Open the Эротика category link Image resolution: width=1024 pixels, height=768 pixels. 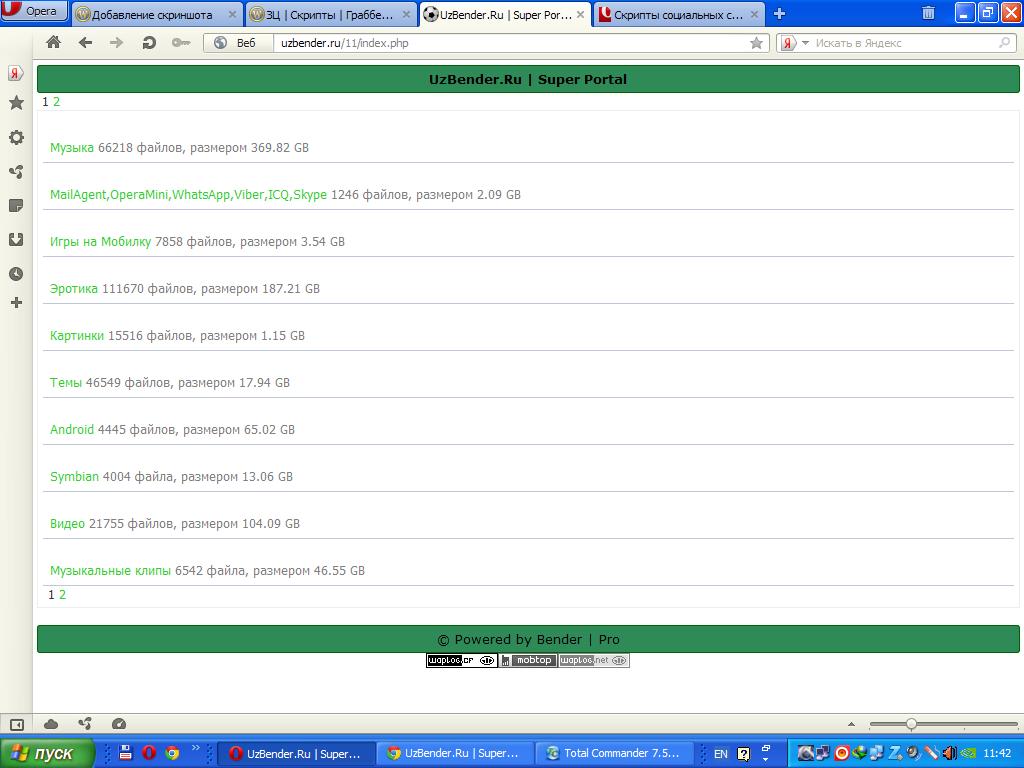[x=74, y=289]
